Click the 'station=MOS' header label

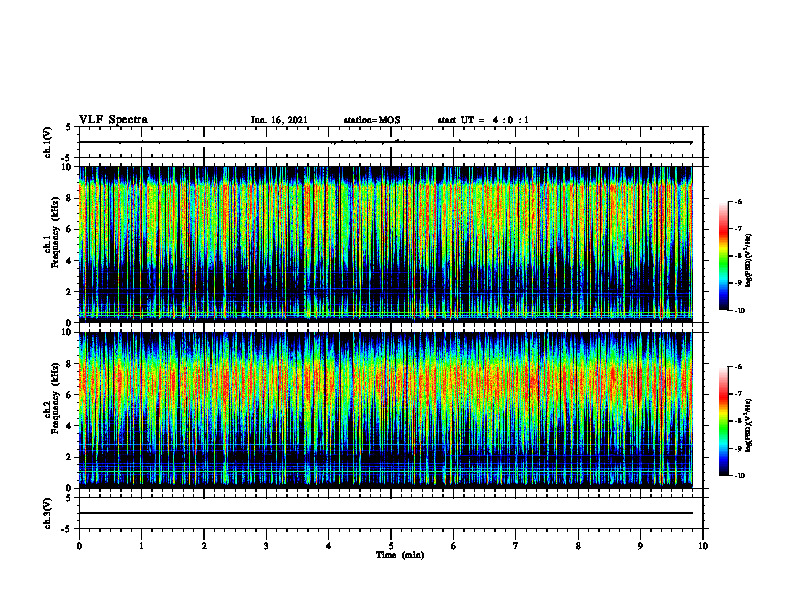372,120
